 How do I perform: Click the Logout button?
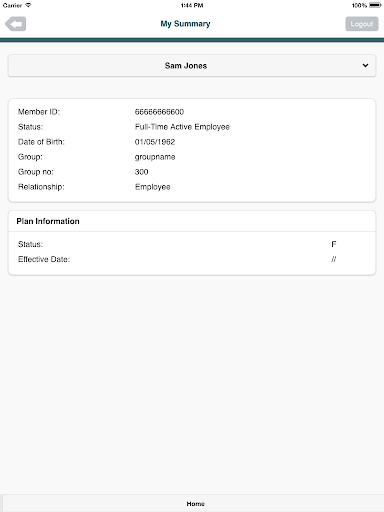click(x=362, y=24)
